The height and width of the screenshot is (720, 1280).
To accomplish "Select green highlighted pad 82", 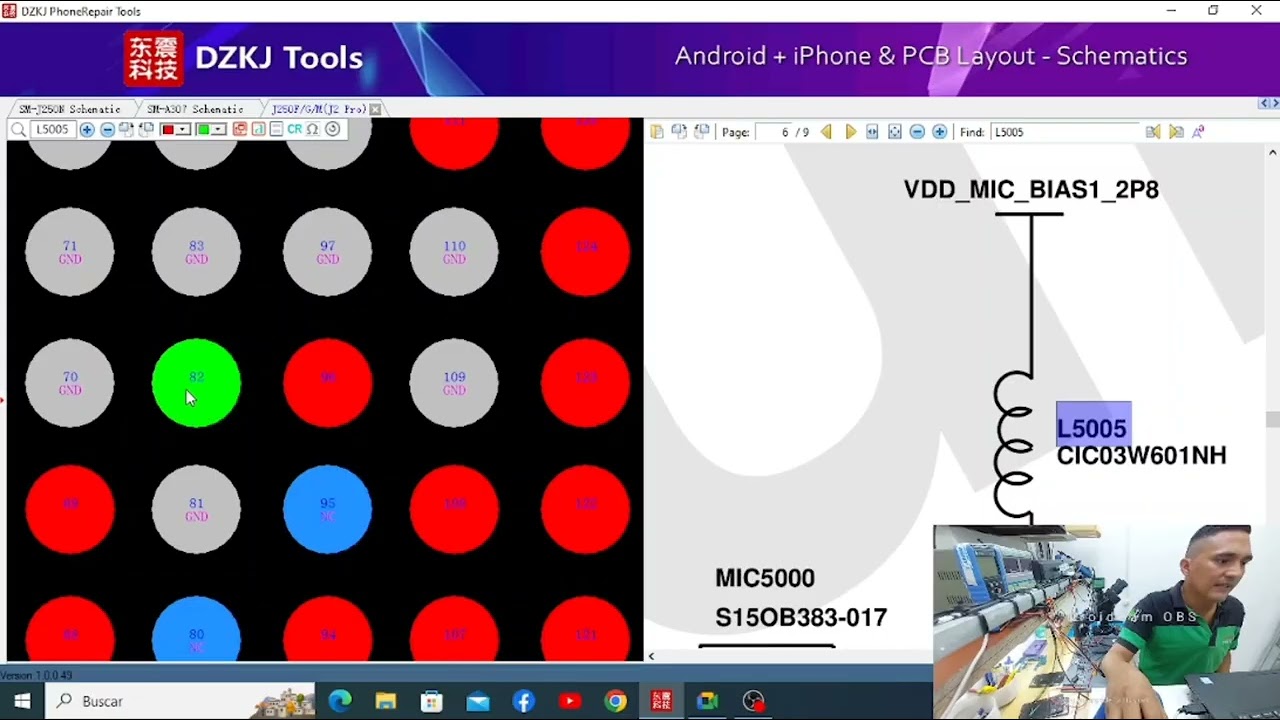I will pyautogui.click(x=196, y=383).
